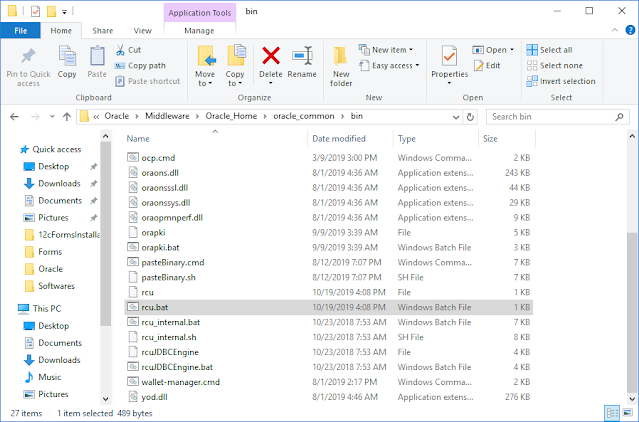Click Select all in ribbon
The width and height of the screenshot is (639, 422).
[x=549, y=50]
